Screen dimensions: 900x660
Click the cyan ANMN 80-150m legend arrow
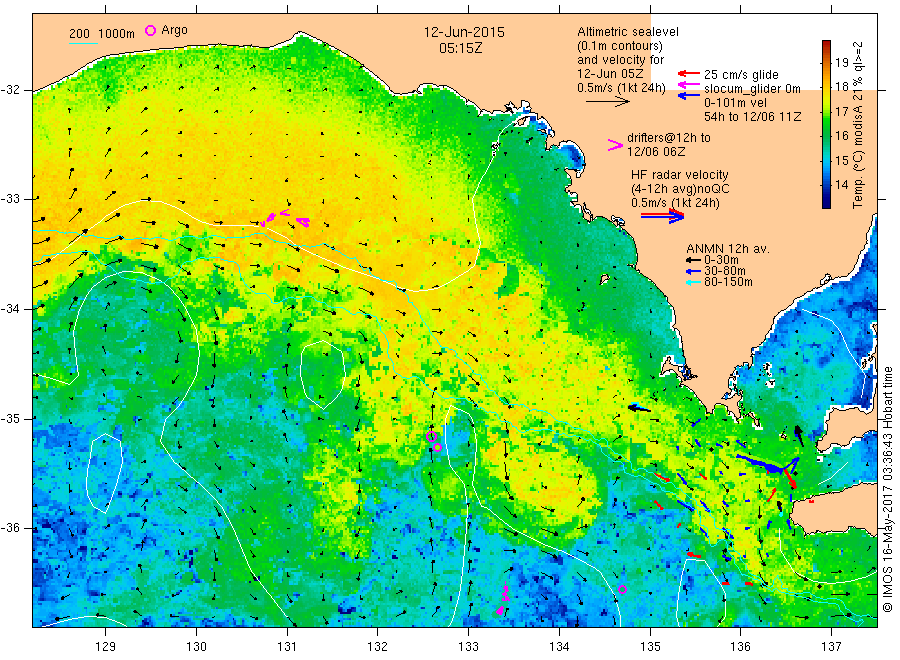pyautogui.click(x=694, y=282)
